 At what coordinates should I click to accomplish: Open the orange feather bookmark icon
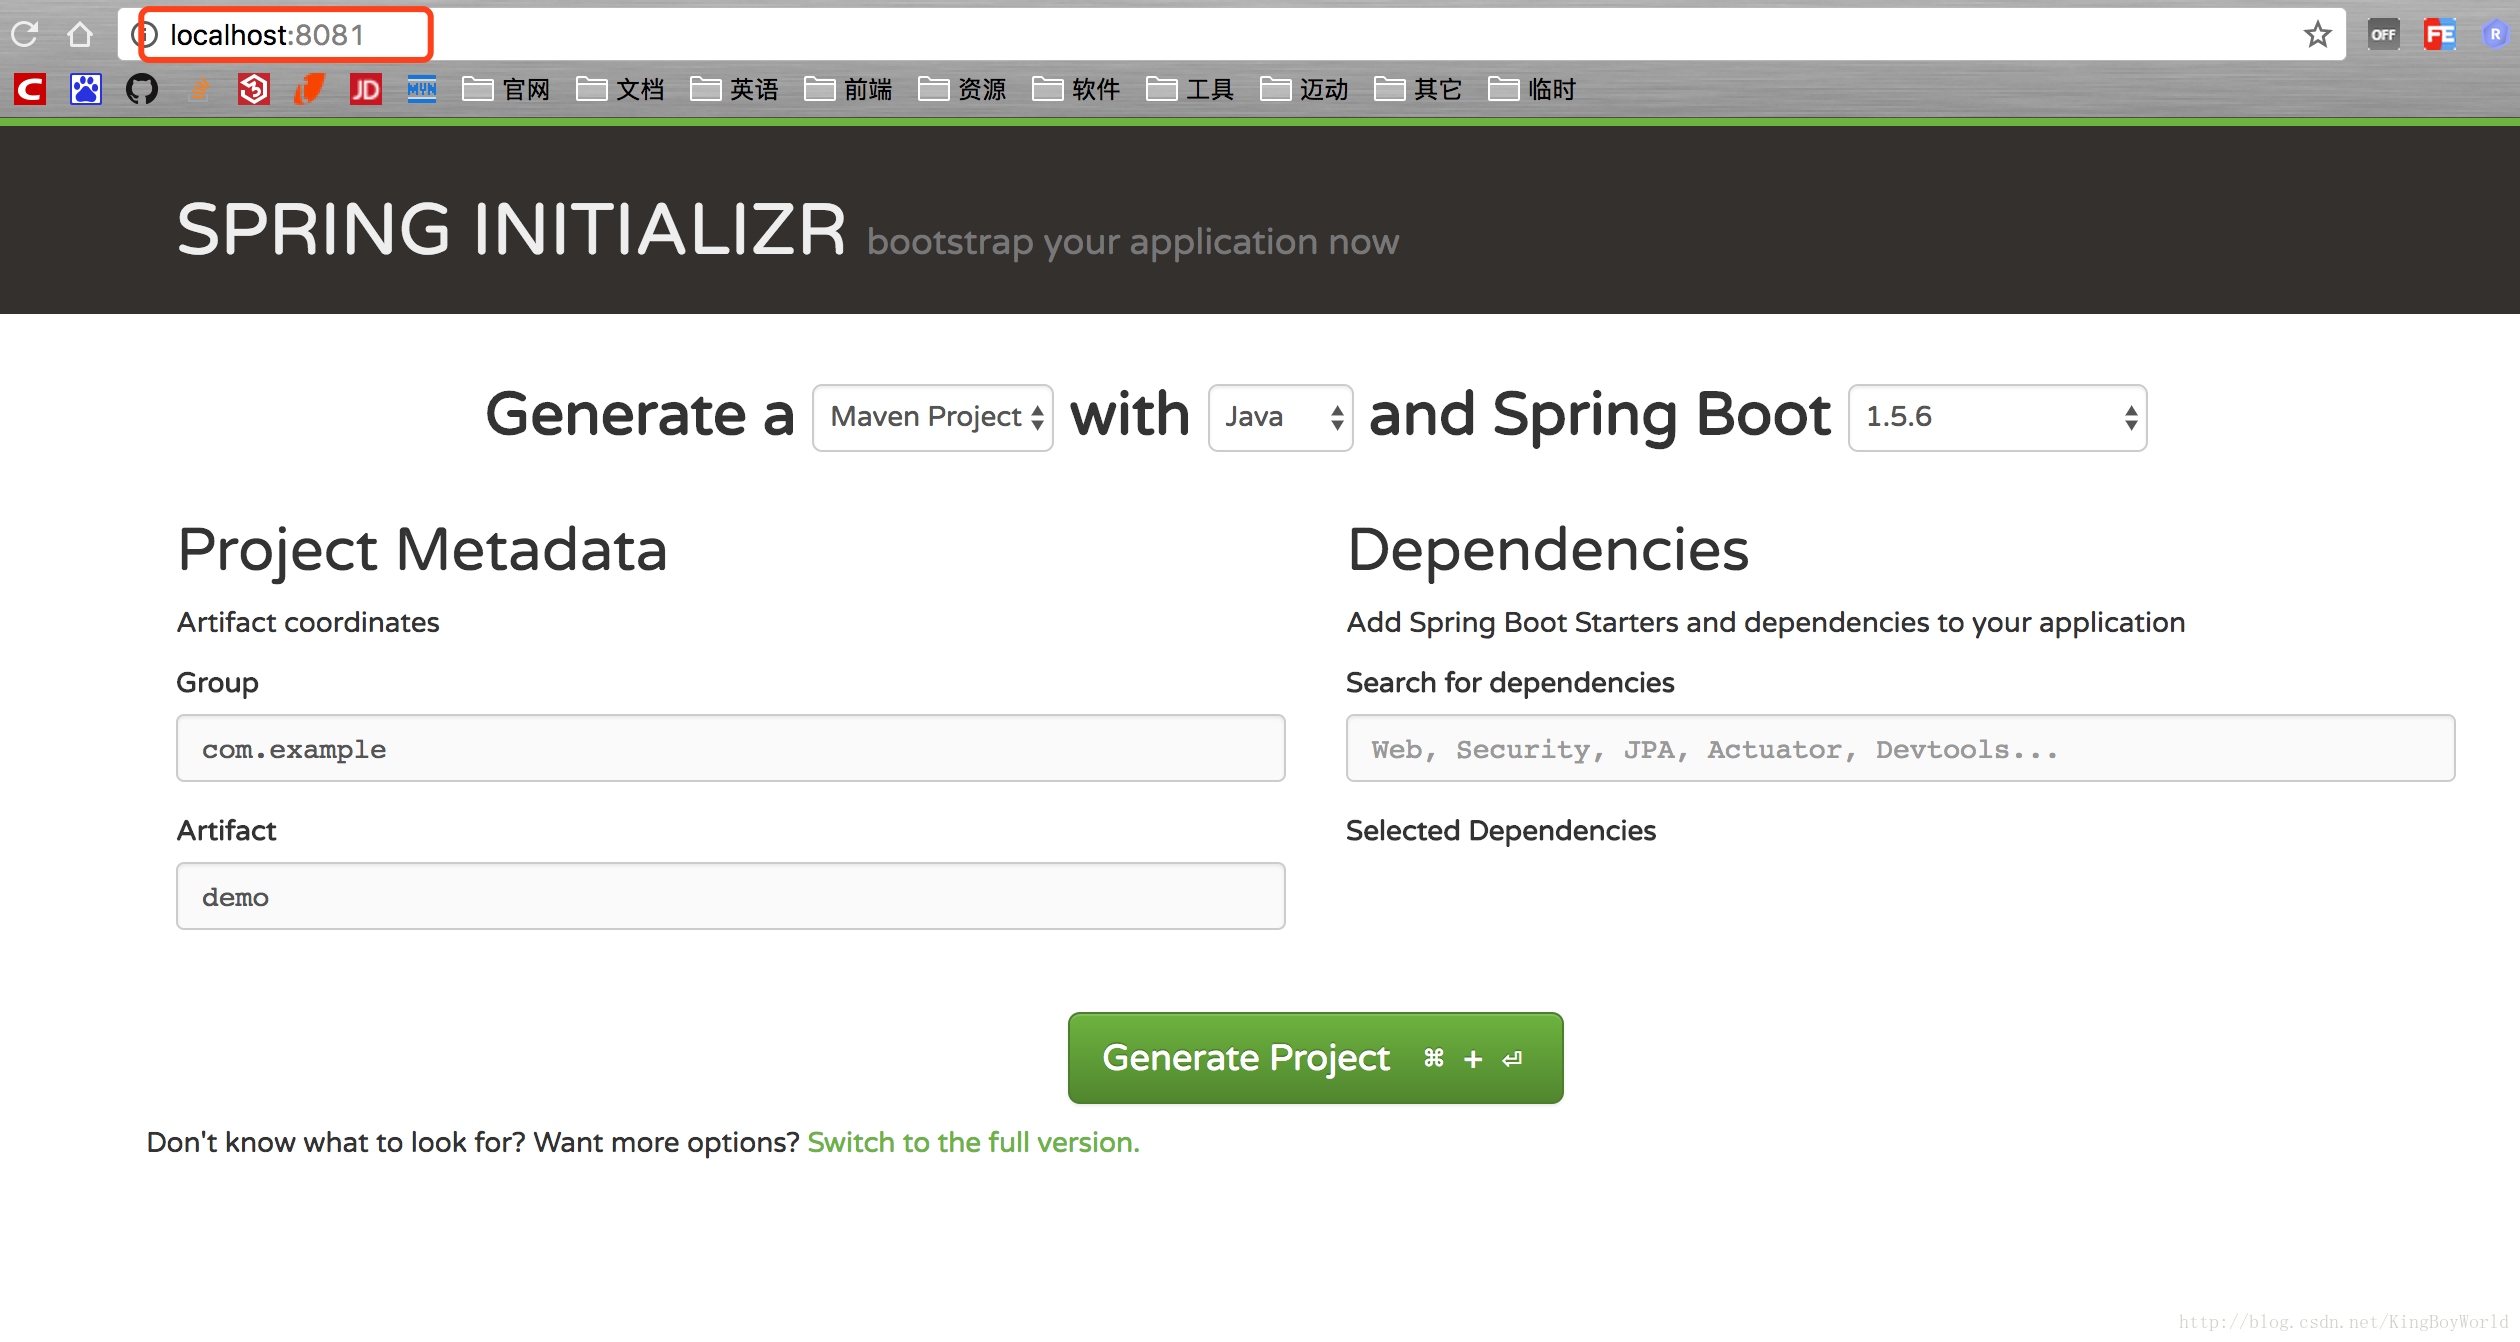309,90
